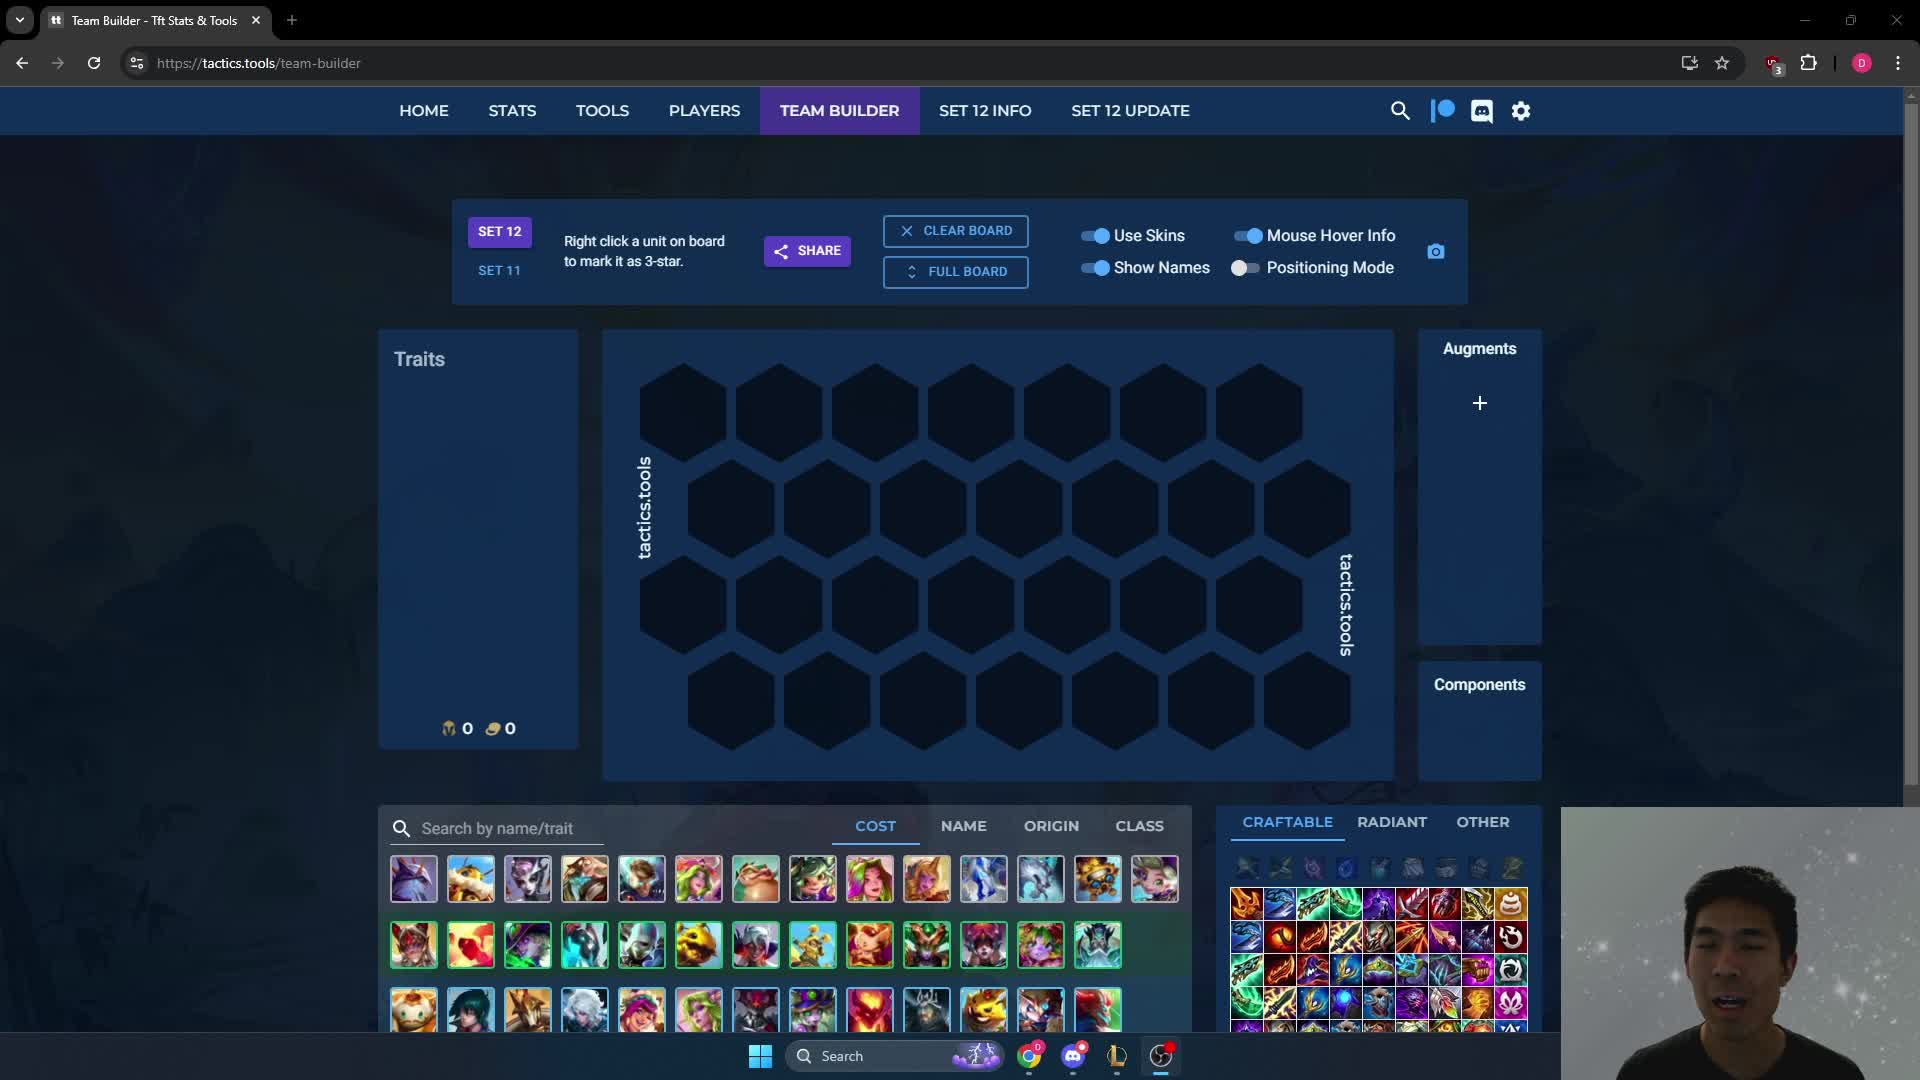Image resolution: width=1920 pixels, height=1080 pixels.
Task: Sort champions by the NAME tab
Action: [x=964, y=826]
